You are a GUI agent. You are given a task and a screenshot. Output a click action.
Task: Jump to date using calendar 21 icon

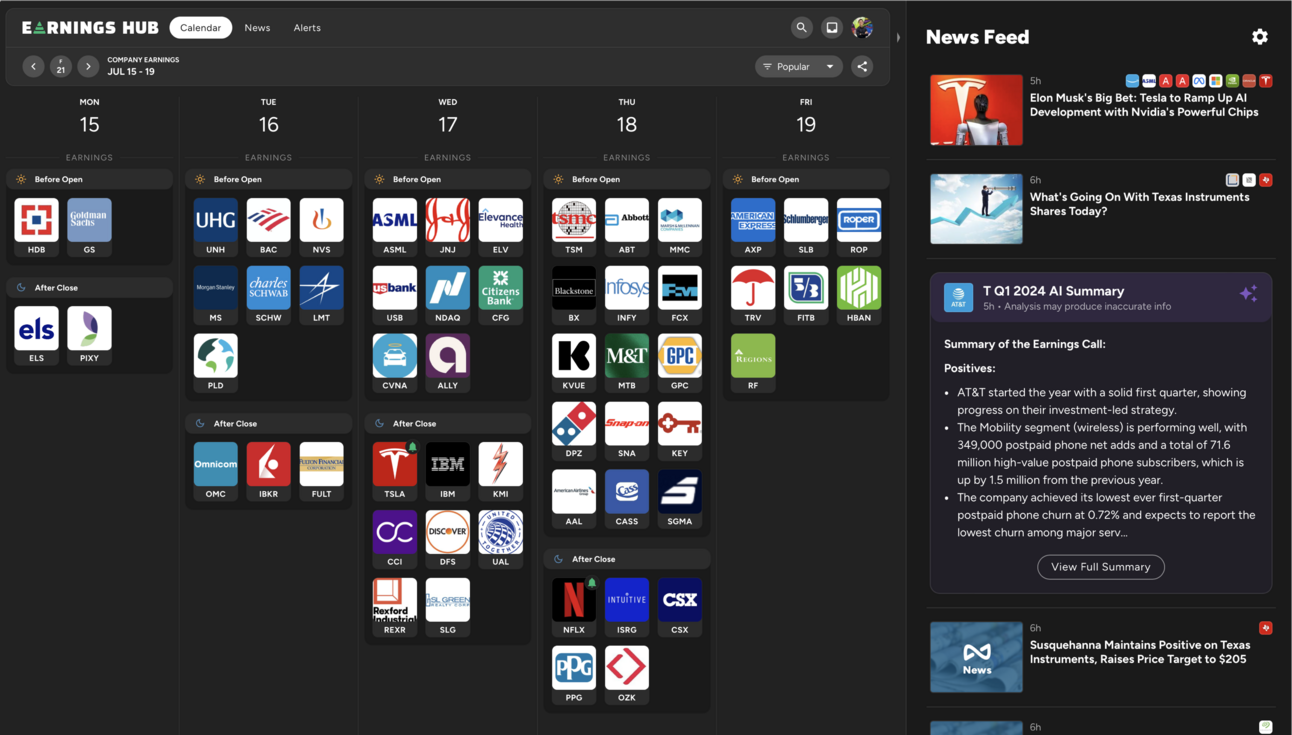click(x=61, y=67)
